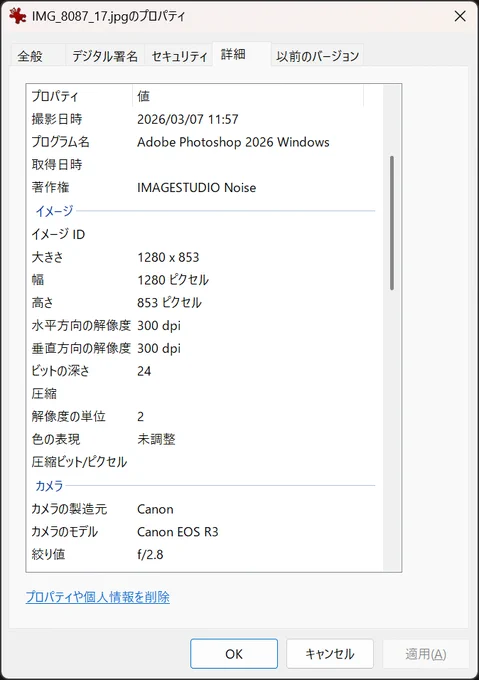This screenshot has height=680, width=479.
Task: Select the 著作権 value IMAGESTUDIO Noise
Action: point(196,187)
